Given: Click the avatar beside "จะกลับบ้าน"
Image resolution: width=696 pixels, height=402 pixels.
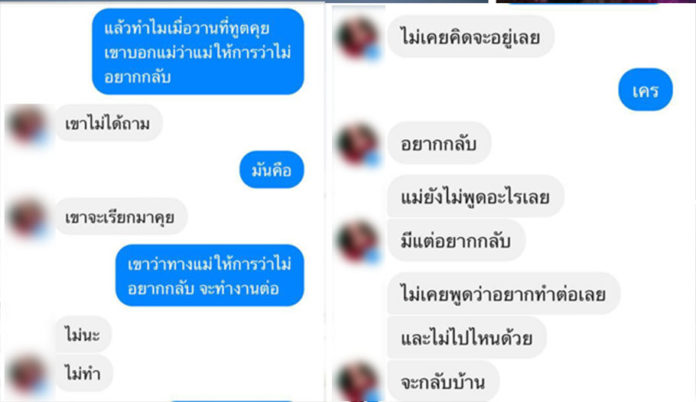Looking at the screenshot, I should (358, 382).
